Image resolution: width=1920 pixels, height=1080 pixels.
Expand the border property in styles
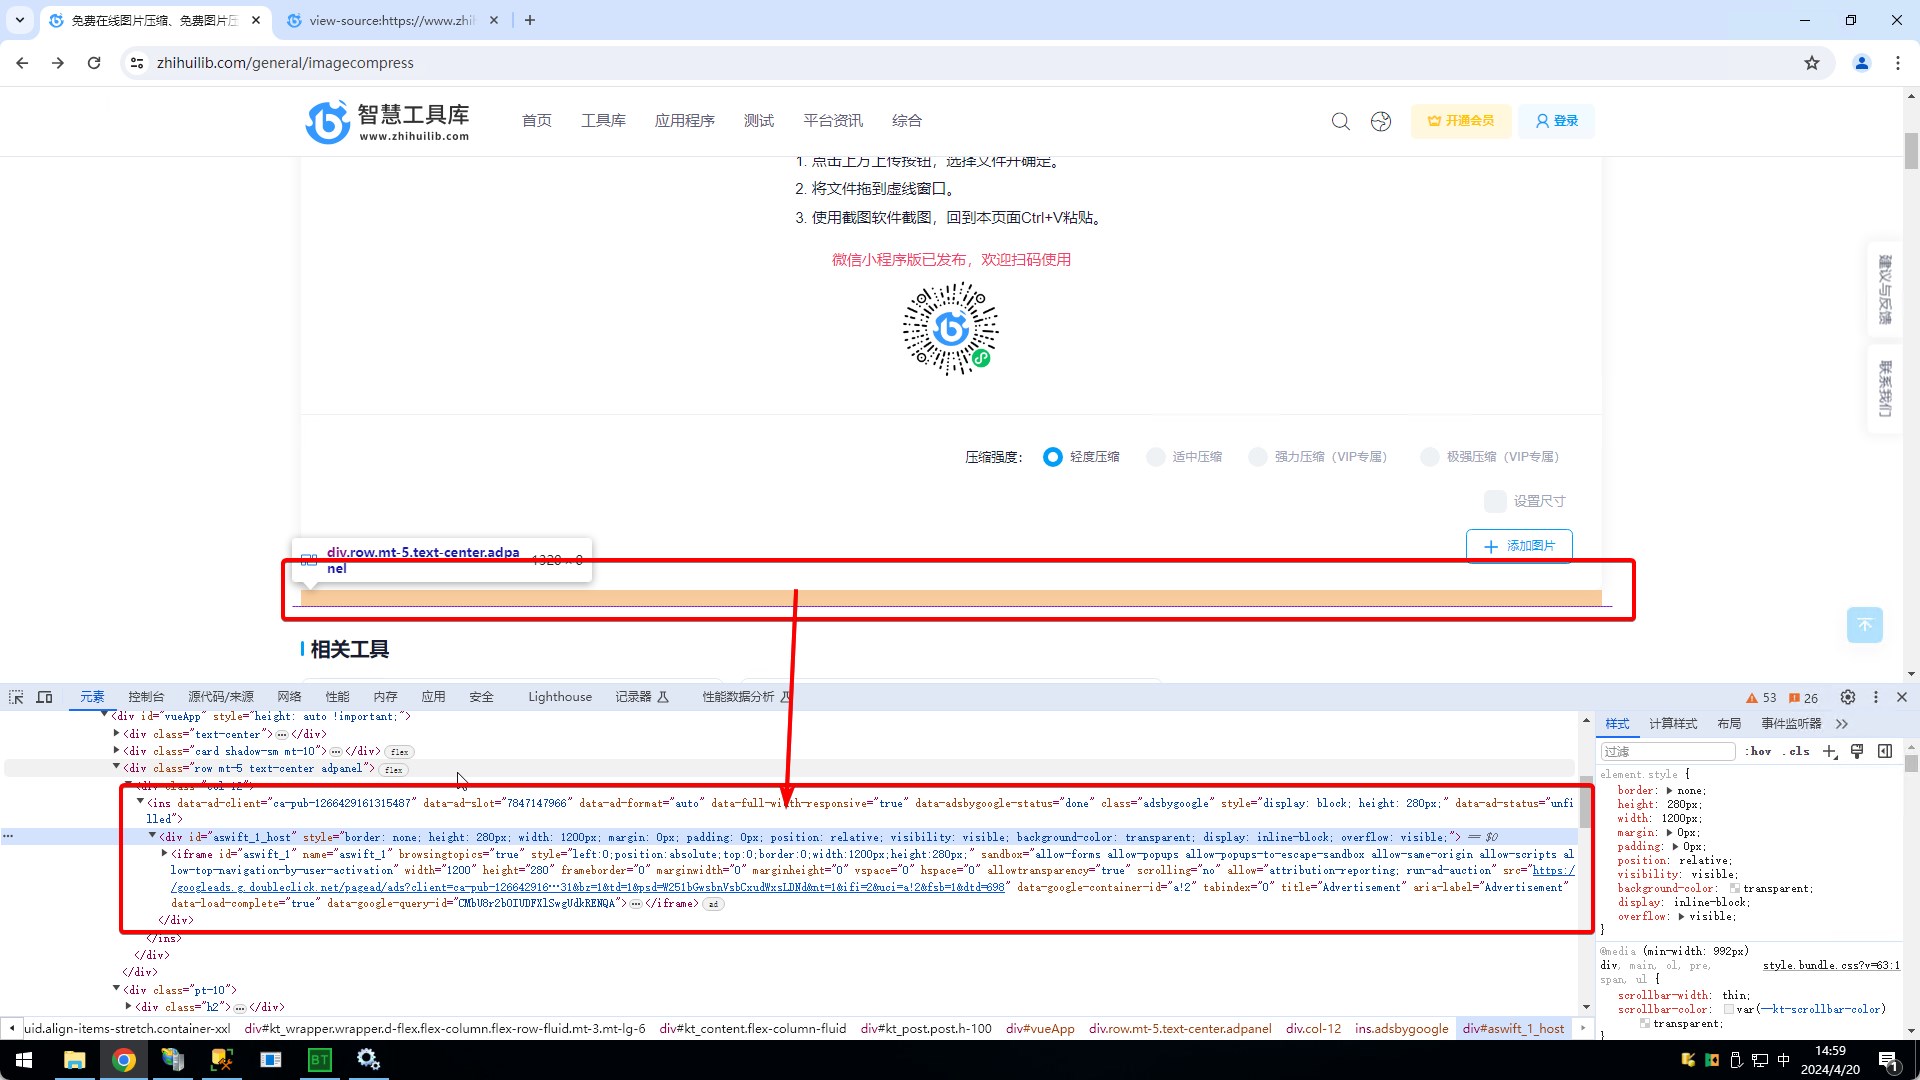click(x=1669, y=790)
